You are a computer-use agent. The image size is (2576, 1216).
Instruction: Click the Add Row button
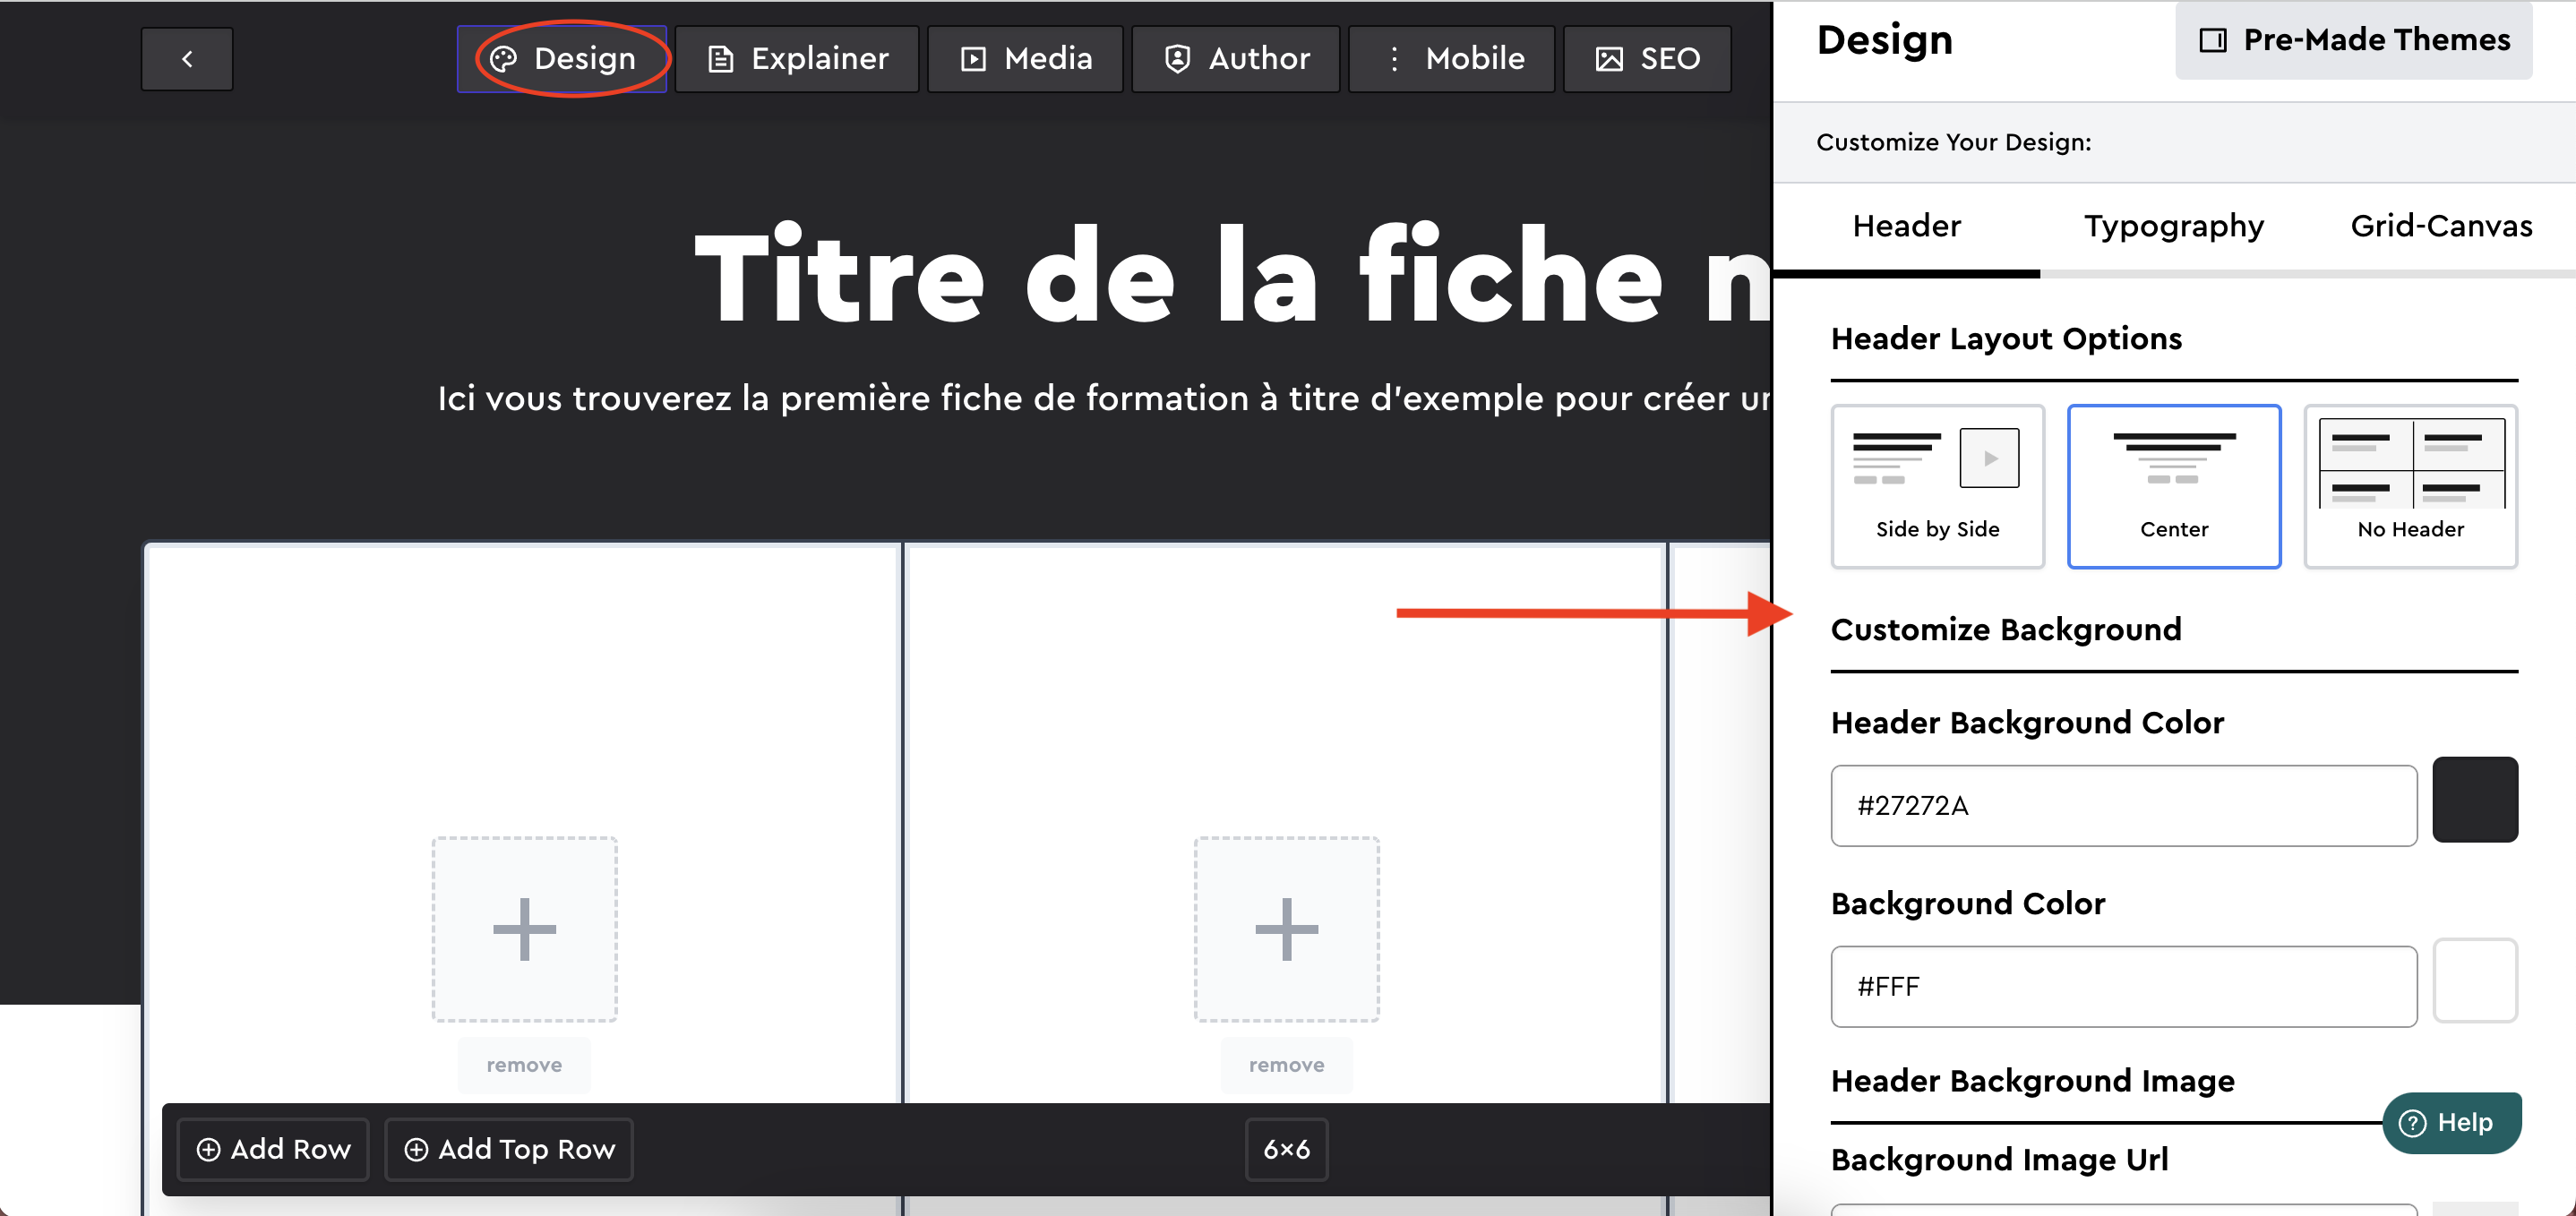point(273,1149)
